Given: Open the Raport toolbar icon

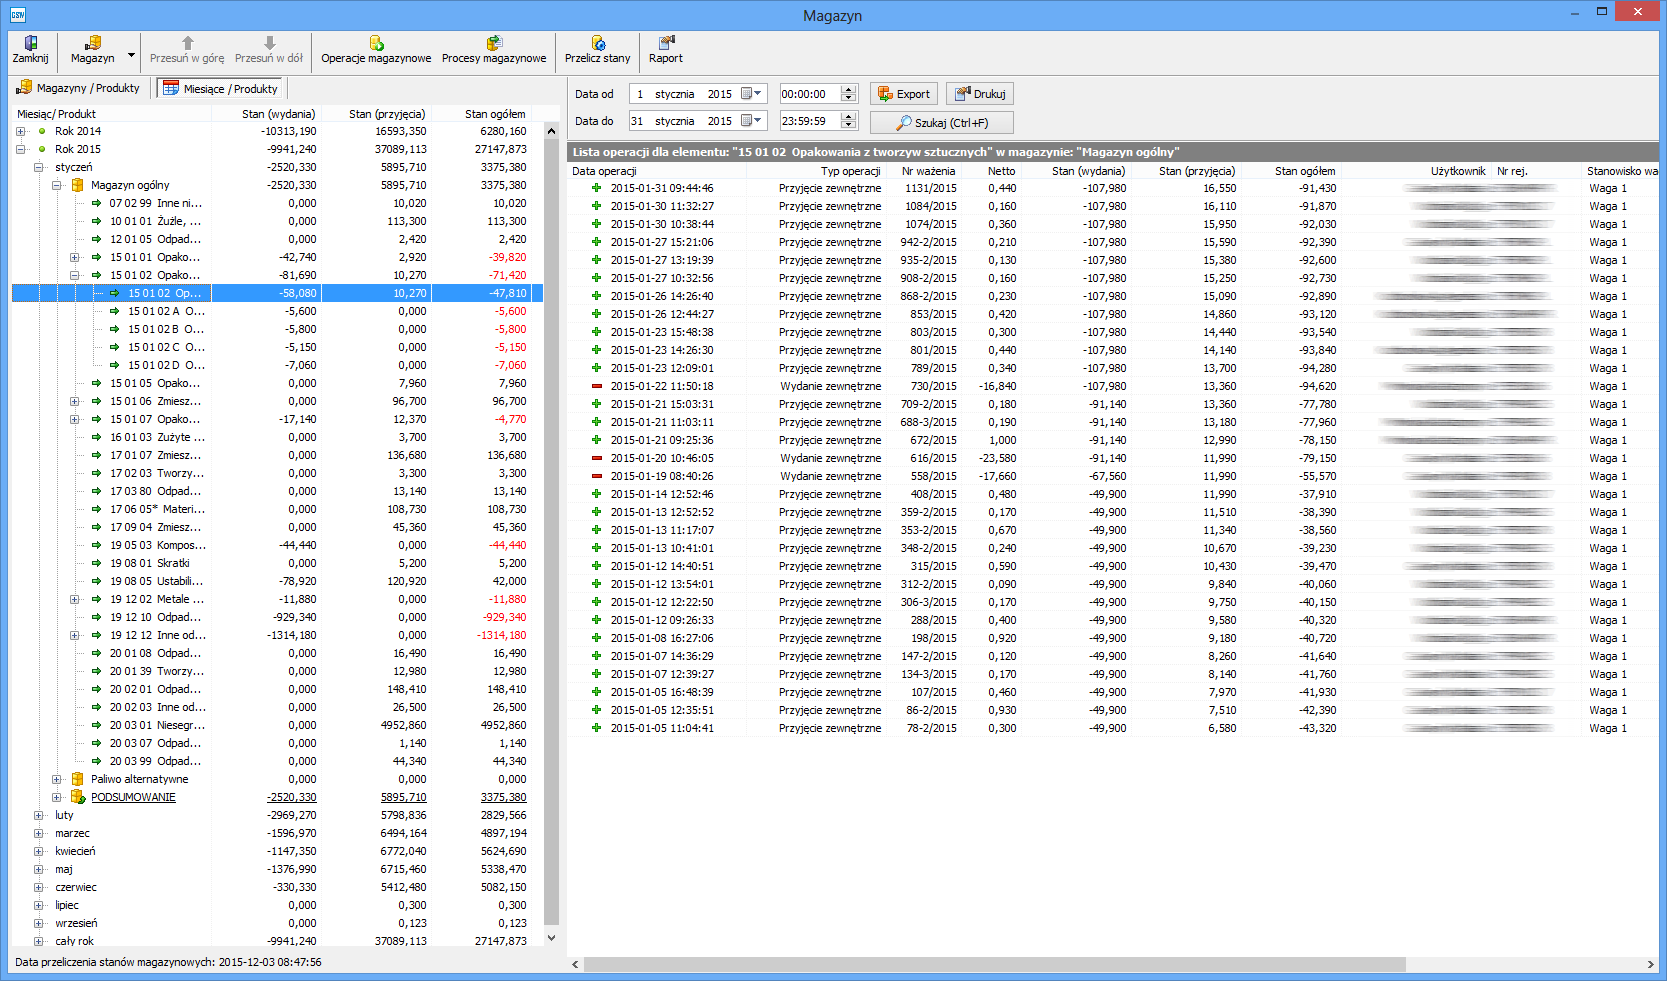Looking at the screenshot, I should [665, 49].
